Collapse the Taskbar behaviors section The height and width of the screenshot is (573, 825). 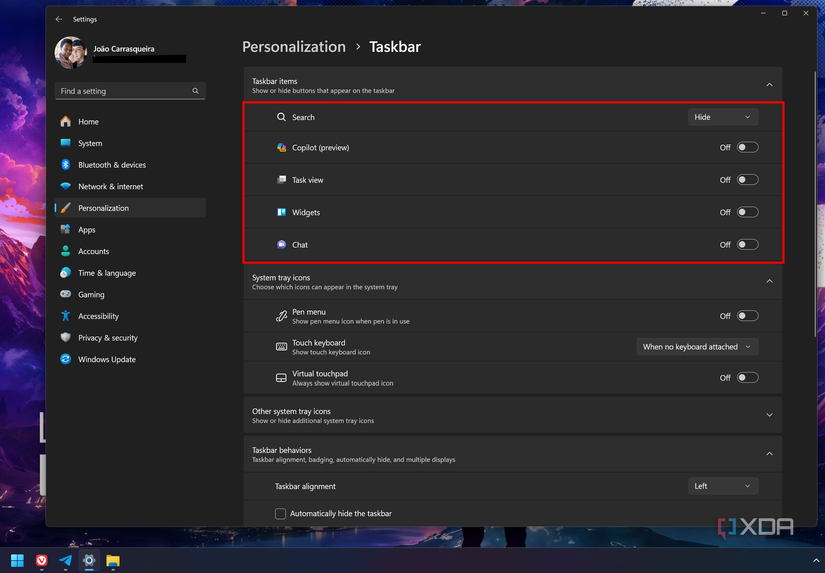click(x=769, y=454)
